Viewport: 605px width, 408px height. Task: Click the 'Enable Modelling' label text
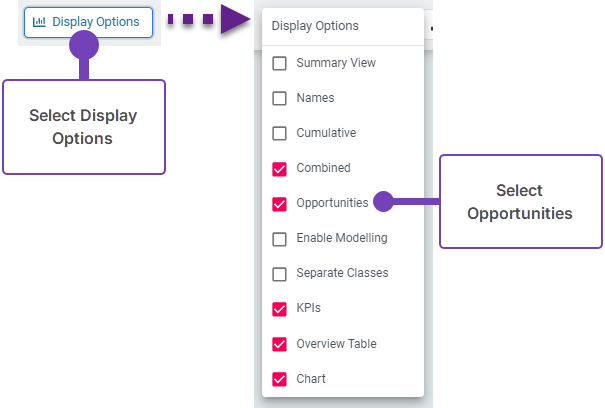coord(341,239)
